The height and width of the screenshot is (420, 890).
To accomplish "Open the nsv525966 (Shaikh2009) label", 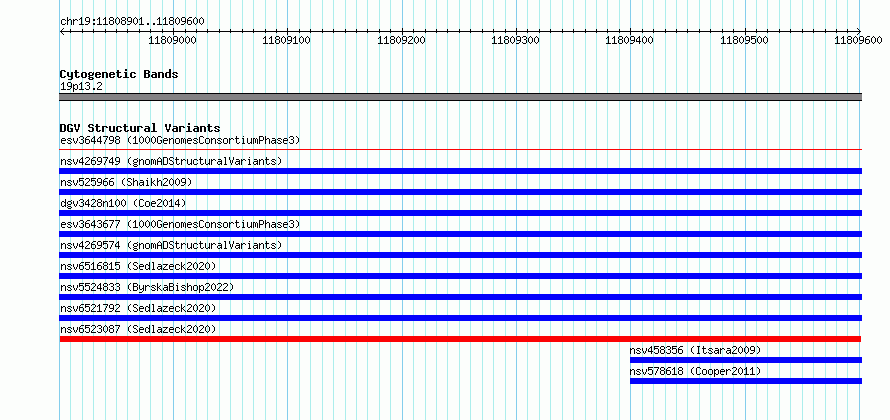I will pos(126,182).
